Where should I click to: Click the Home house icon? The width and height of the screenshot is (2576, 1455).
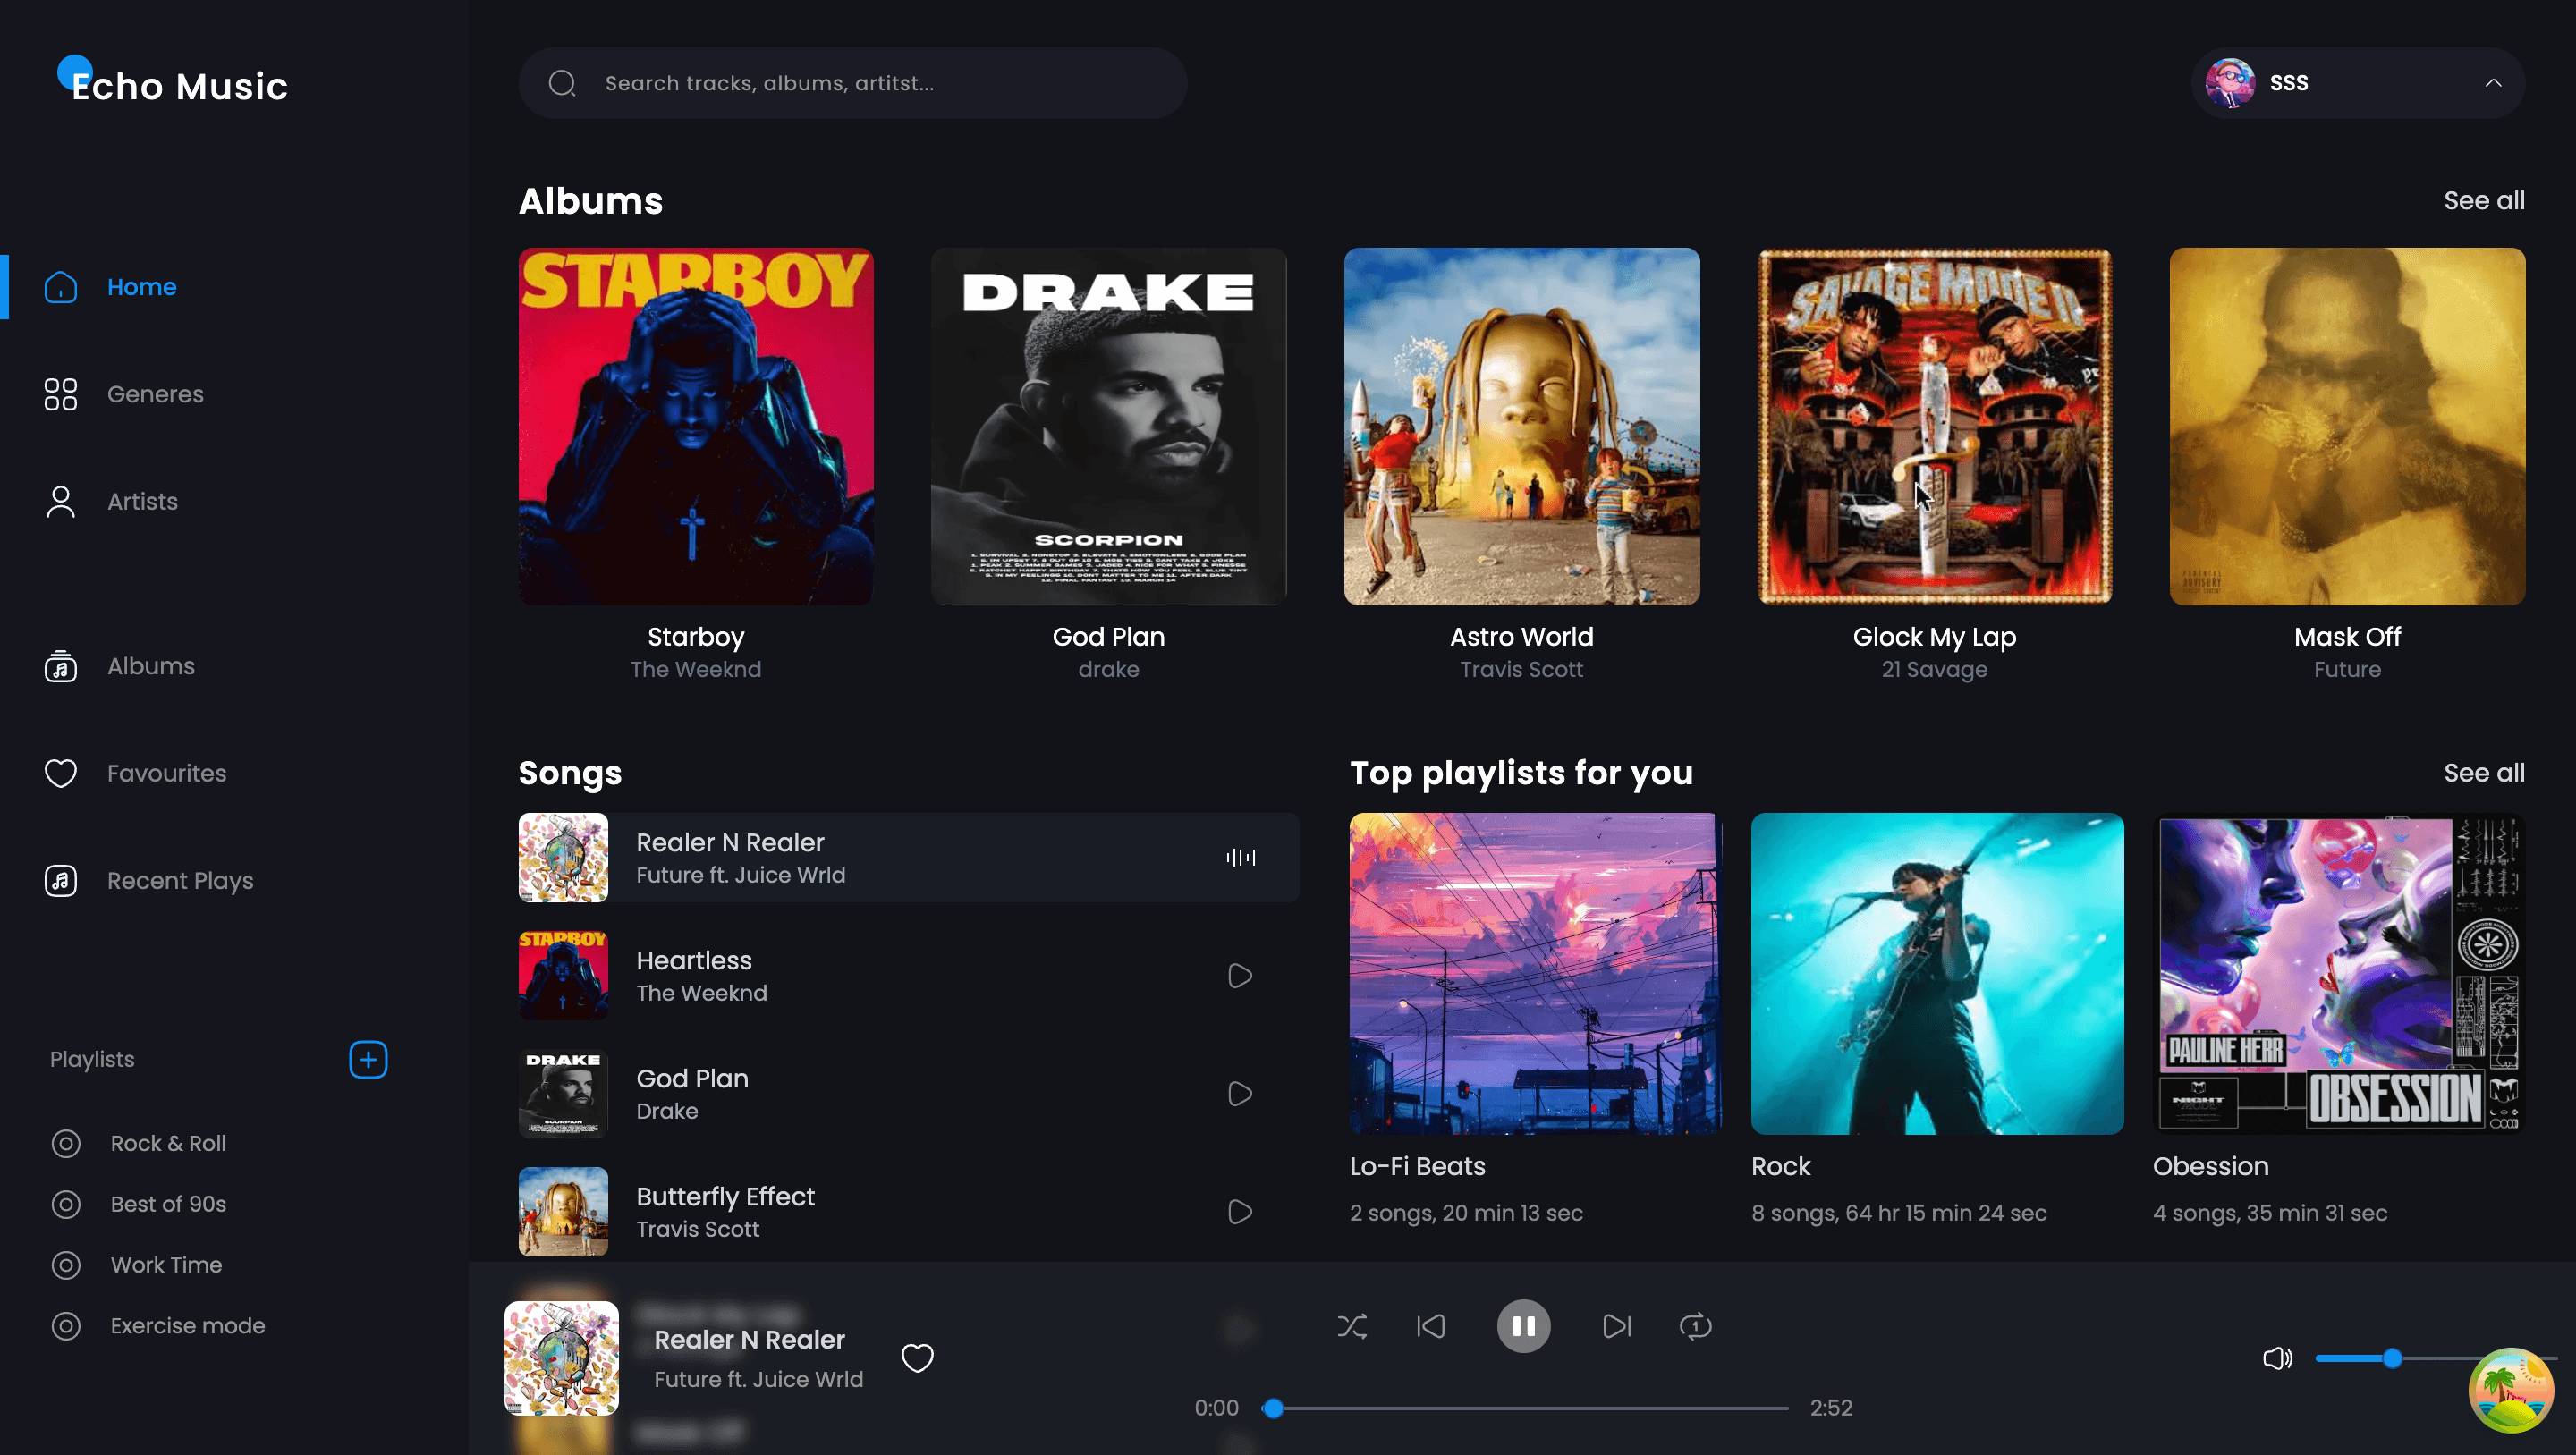[x=61, y=287]
